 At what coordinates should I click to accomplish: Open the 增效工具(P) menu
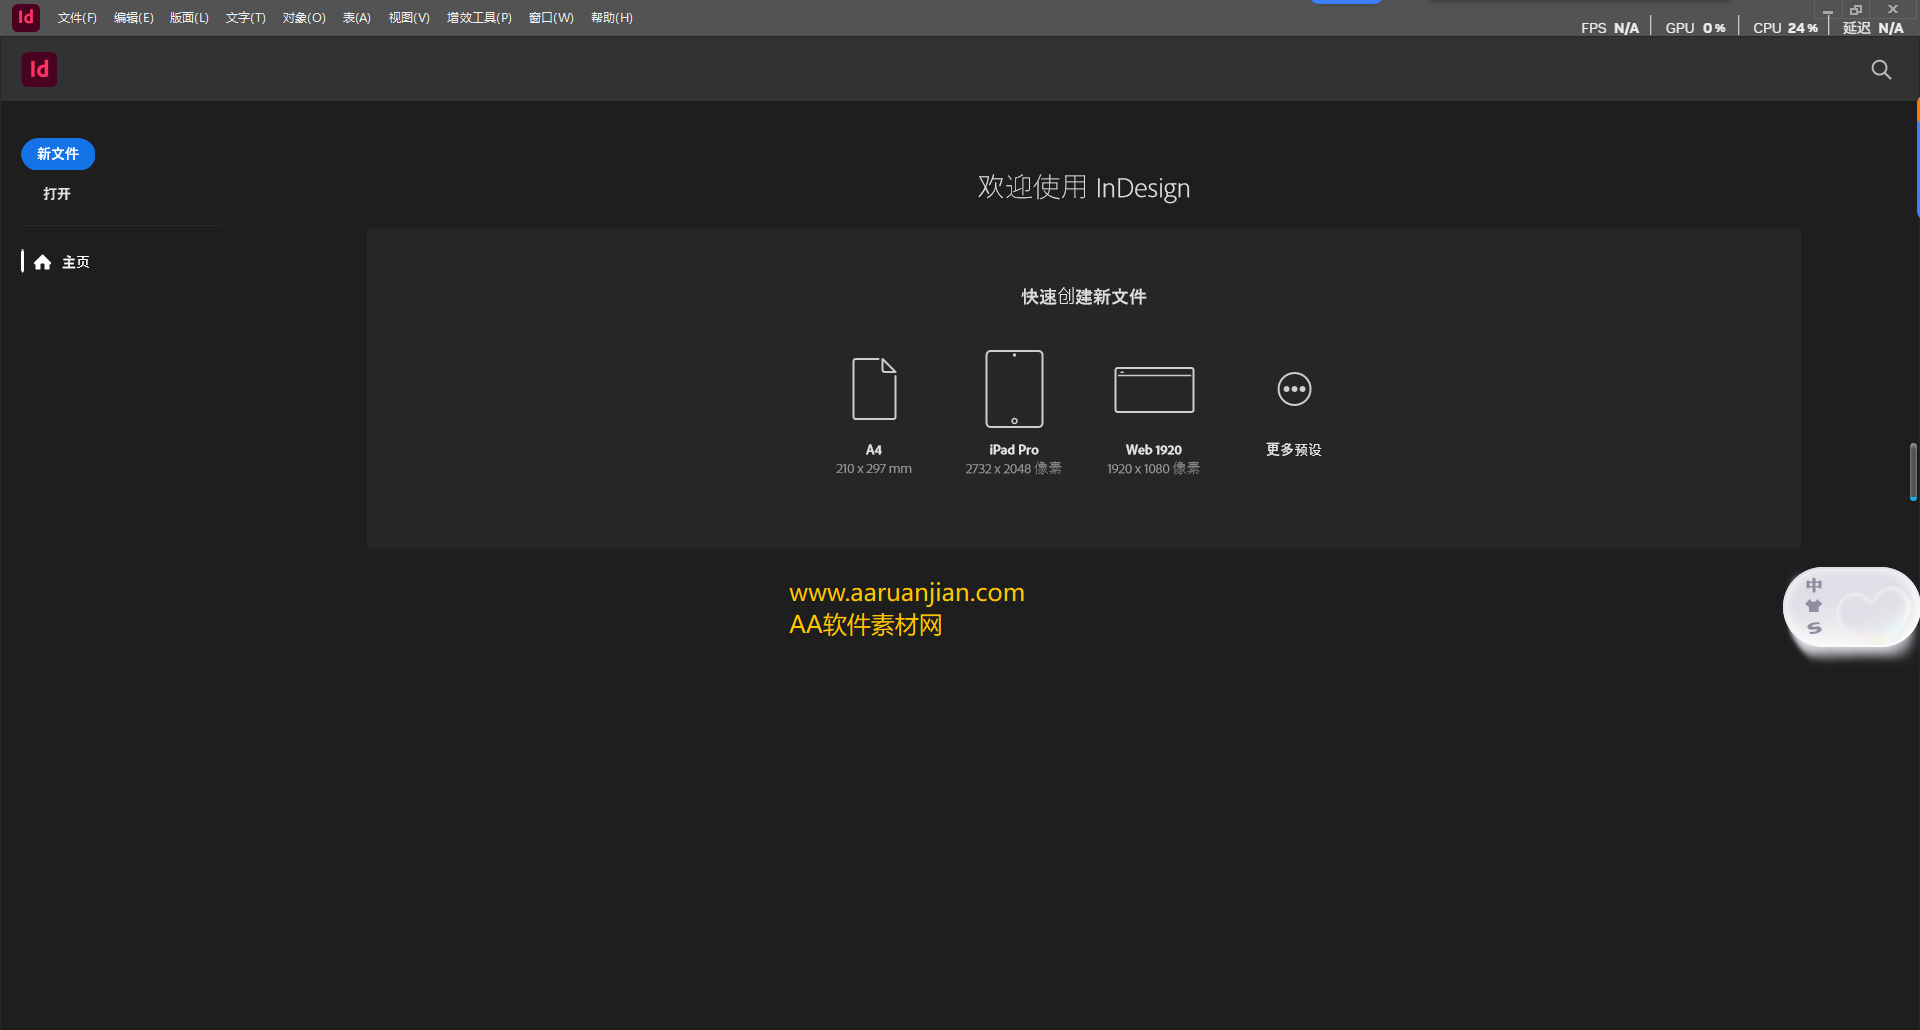[x=478, y=17]
